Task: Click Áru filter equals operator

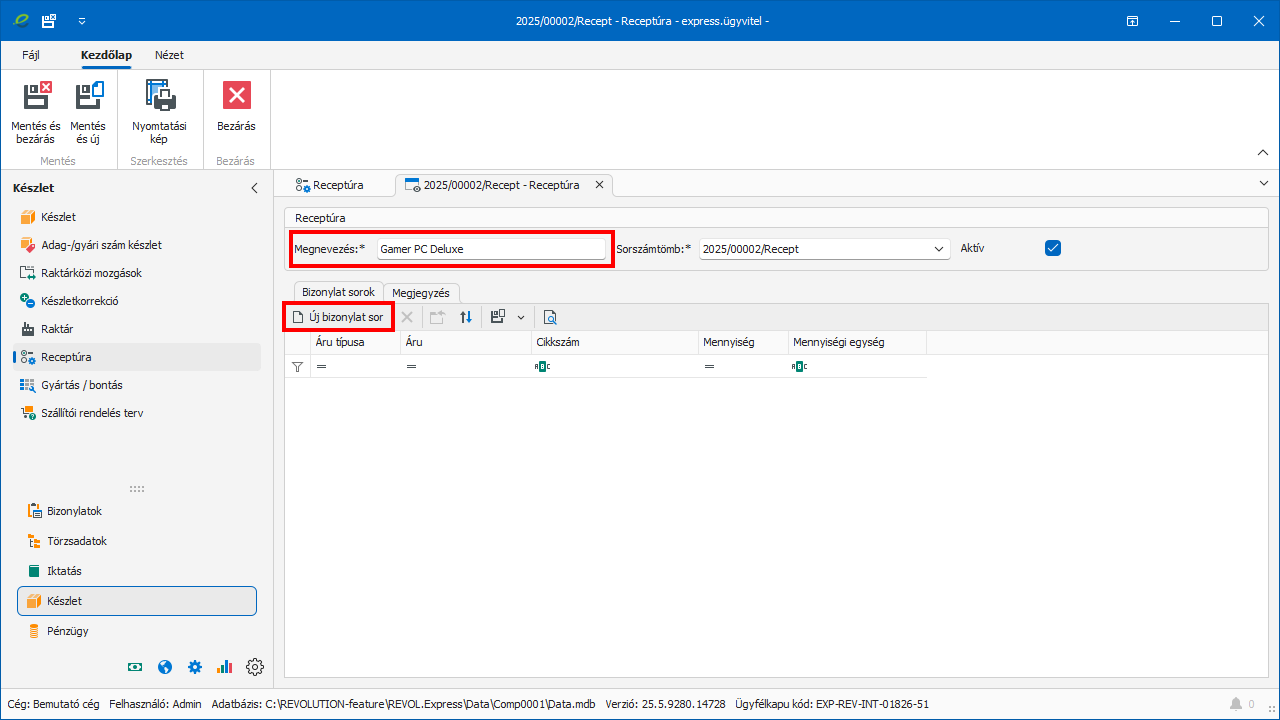Action: (411, 367)
